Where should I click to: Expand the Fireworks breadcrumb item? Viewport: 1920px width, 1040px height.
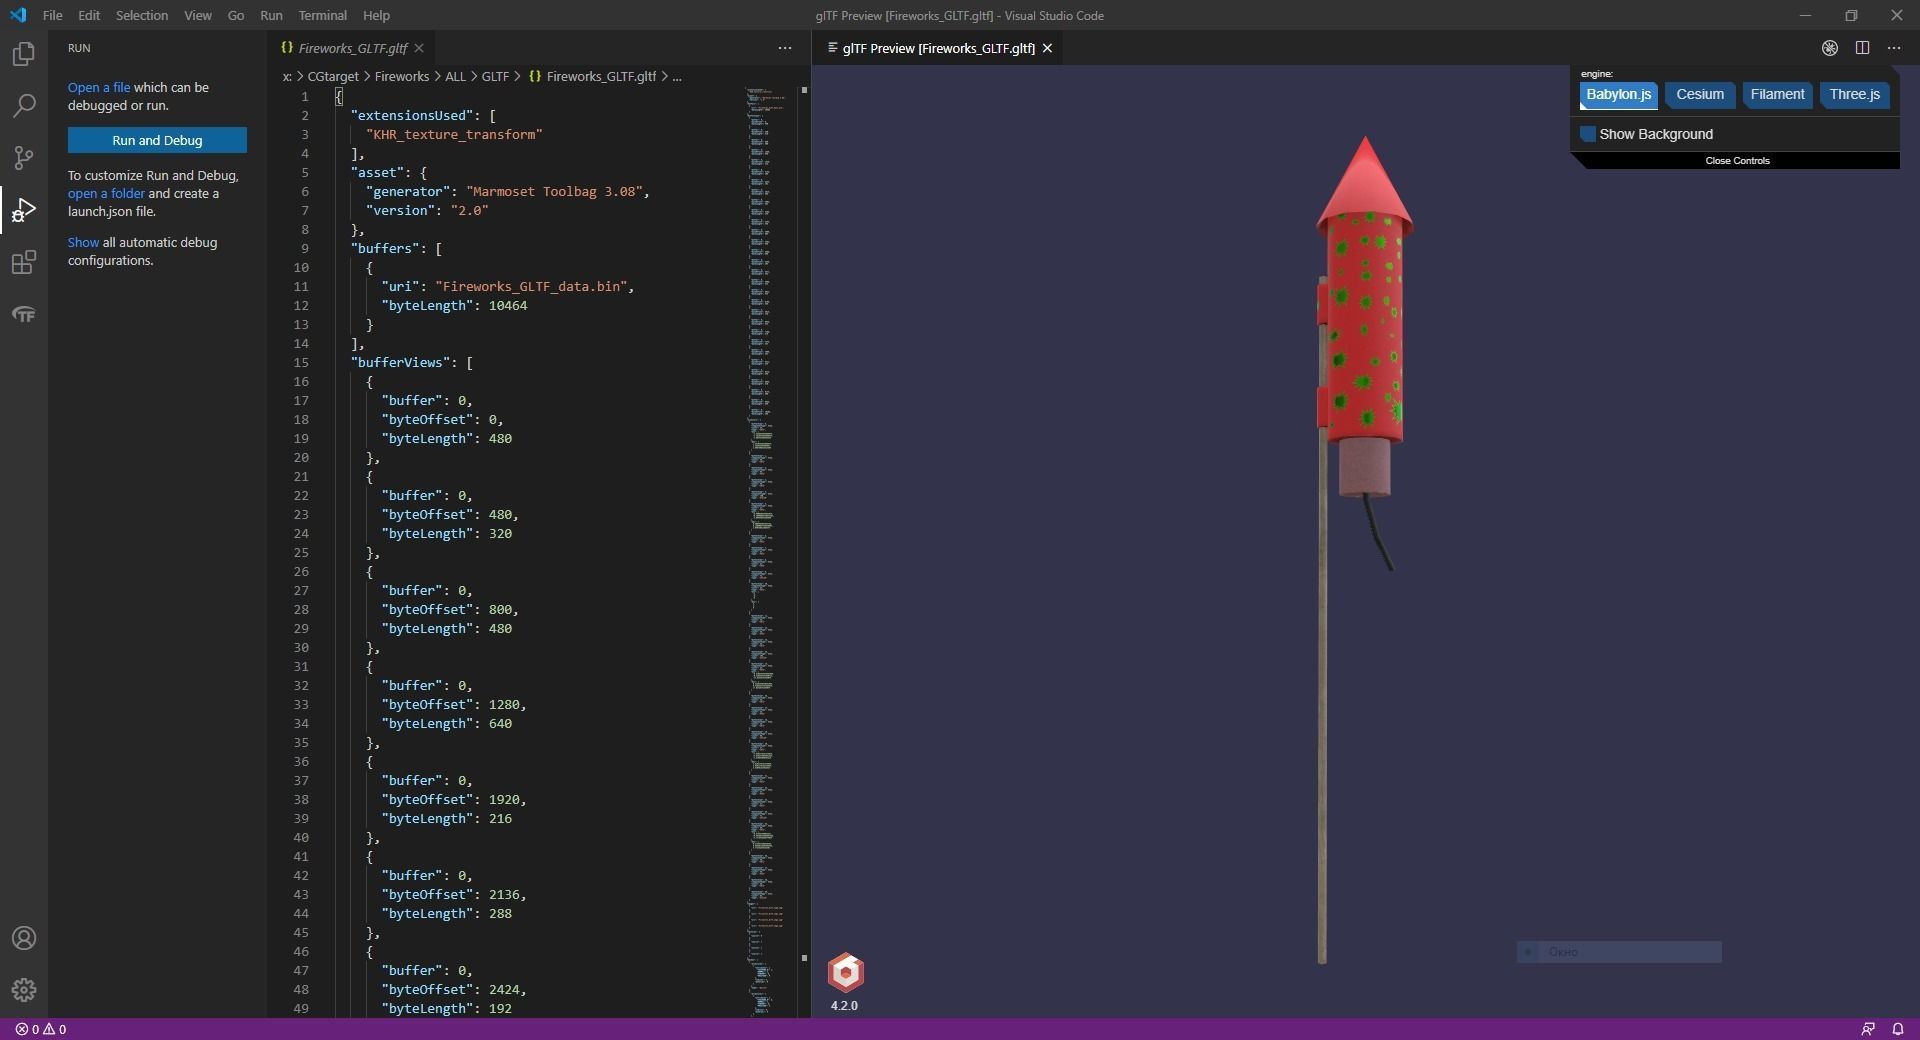(401, 76)
